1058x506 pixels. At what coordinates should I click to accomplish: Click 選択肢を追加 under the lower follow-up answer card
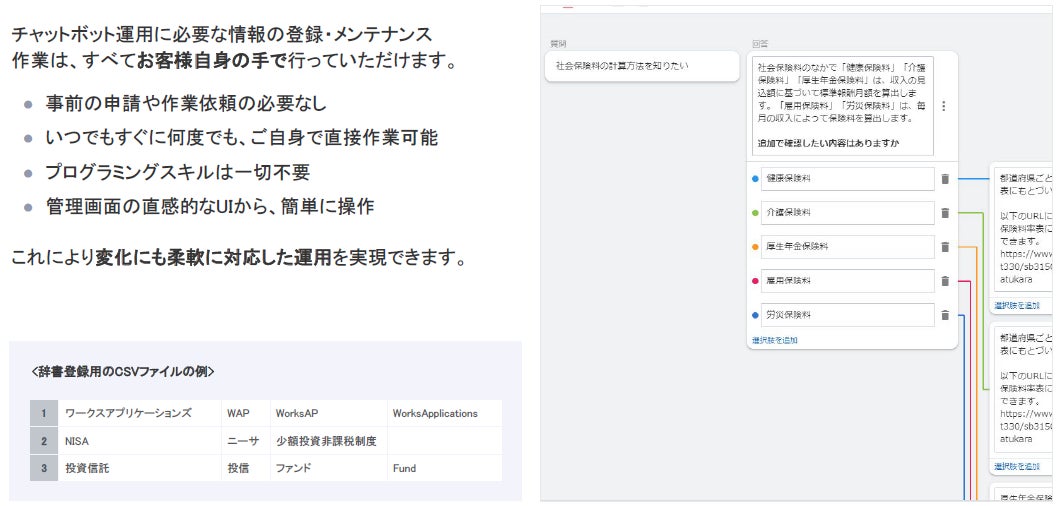pyautogui.click(x=1017, y=466)
